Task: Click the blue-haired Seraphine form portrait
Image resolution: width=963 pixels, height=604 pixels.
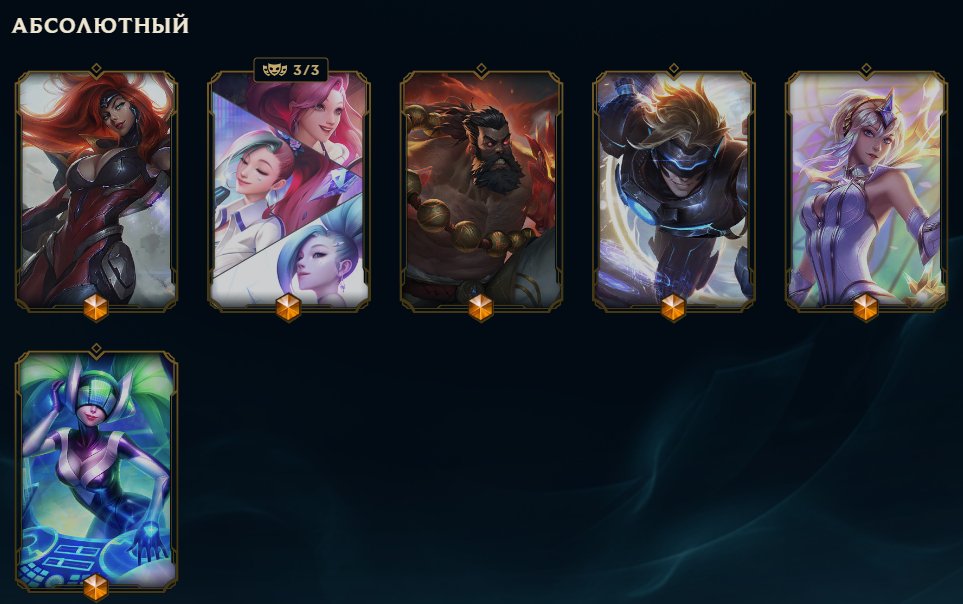Action: (319, 258)
